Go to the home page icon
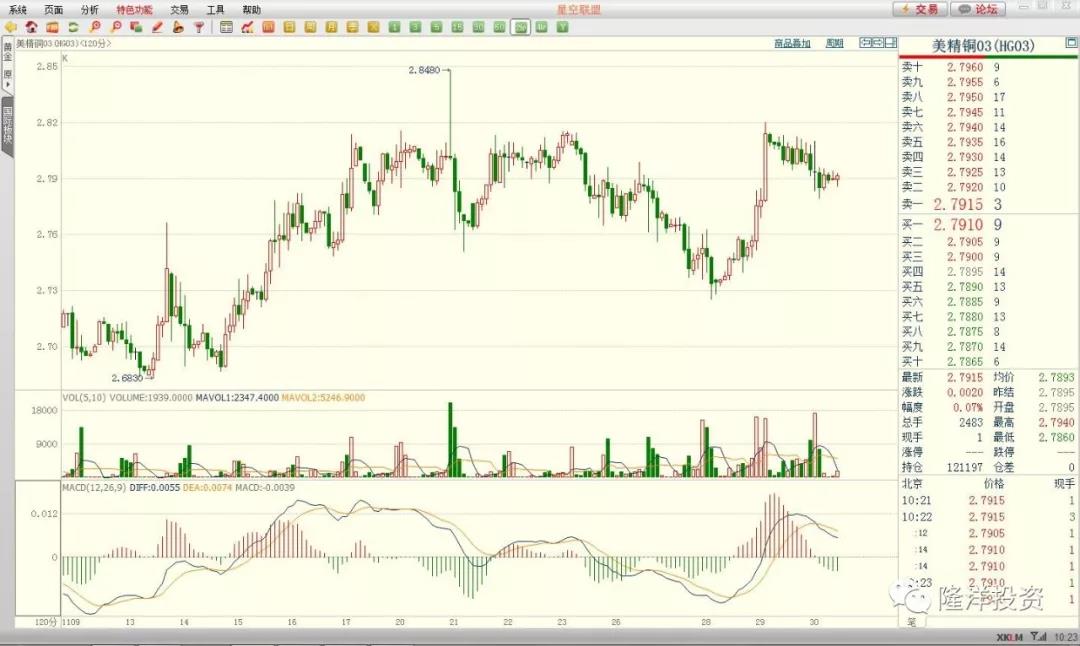This screenshot has width=1080, height=646. pos(31,28)
